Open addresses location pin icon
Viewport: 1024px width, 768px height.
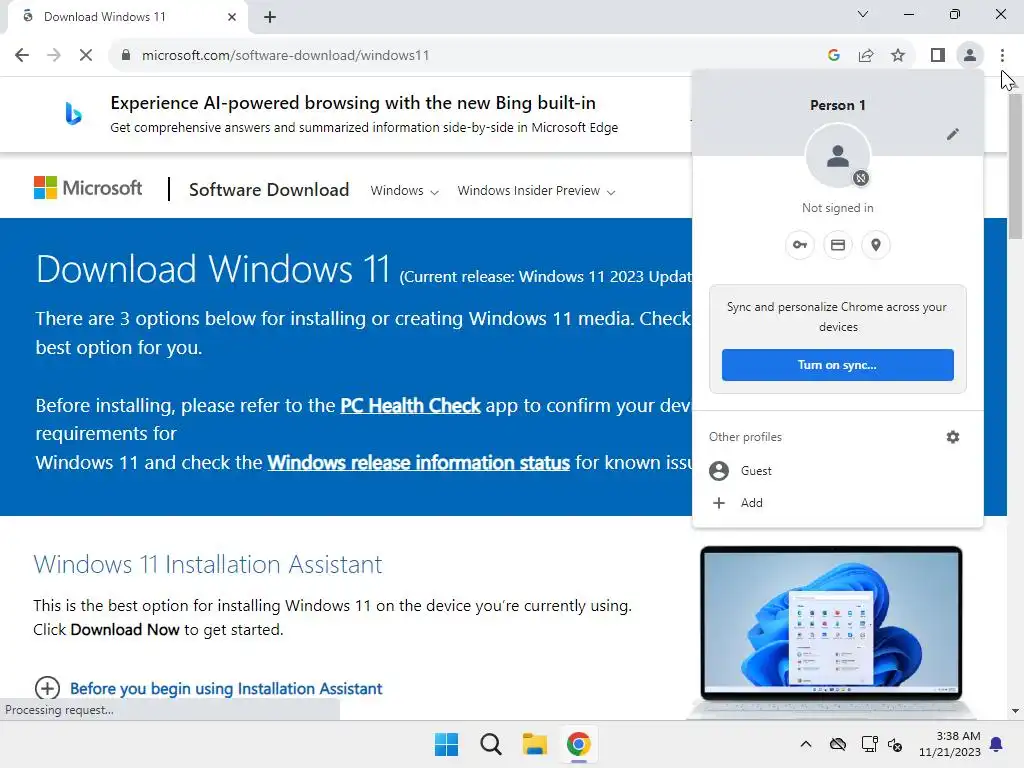tap(876, 245)
